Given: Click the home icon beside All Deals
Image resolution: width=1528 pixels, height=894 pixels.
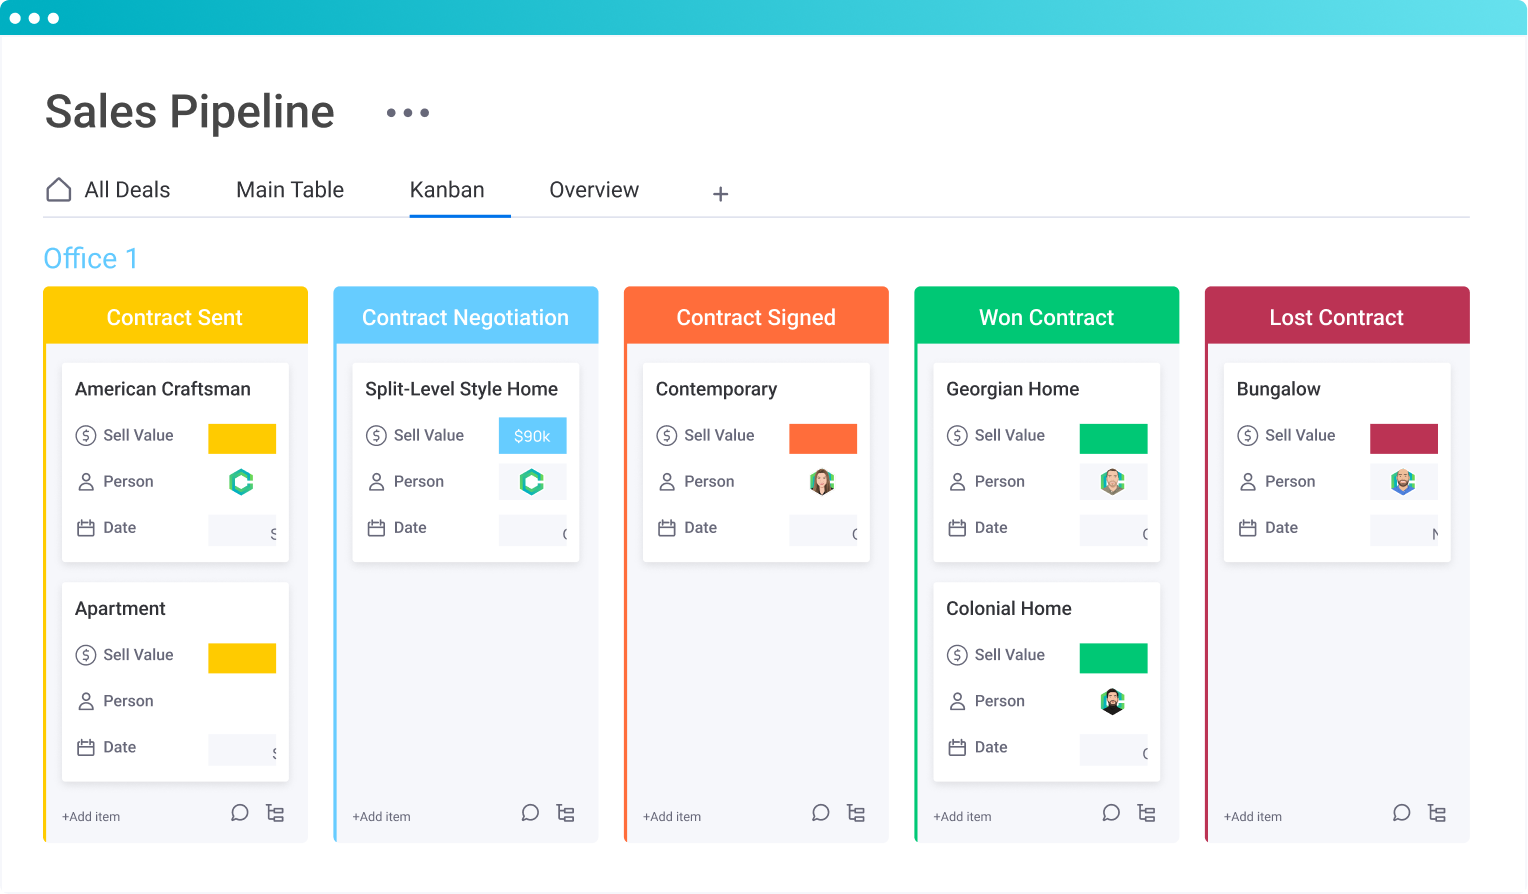Looking at the screenshot, I should (x=59, y=190).
